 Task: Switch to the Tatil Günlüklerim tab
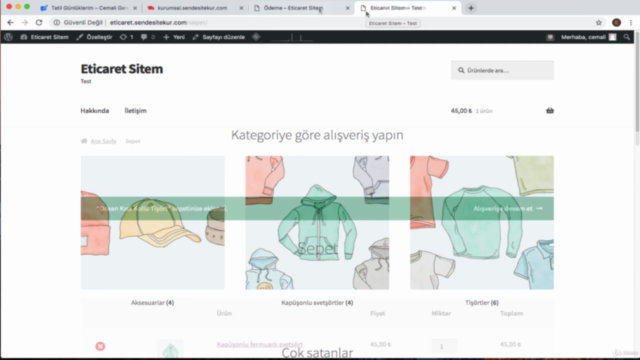[x=90, y=8]
